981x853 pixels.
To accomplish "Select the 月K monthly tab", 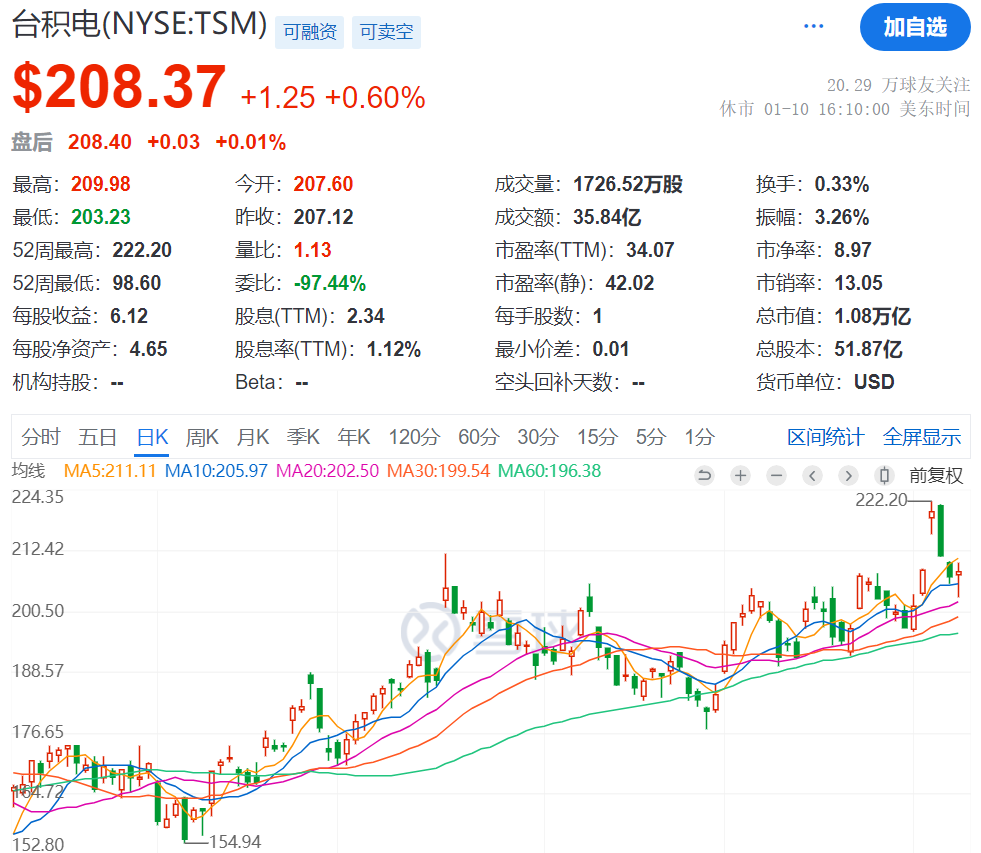I will click(253, 437).
